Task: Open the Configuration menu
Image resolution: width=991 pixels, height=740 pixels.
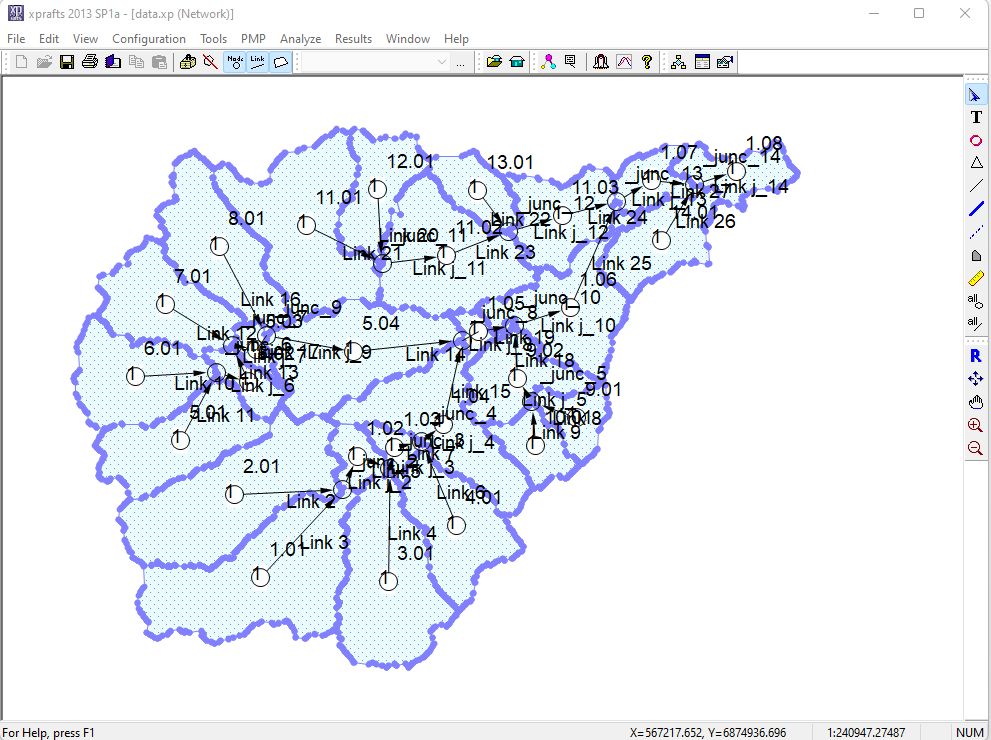Action: pos(149,39)
